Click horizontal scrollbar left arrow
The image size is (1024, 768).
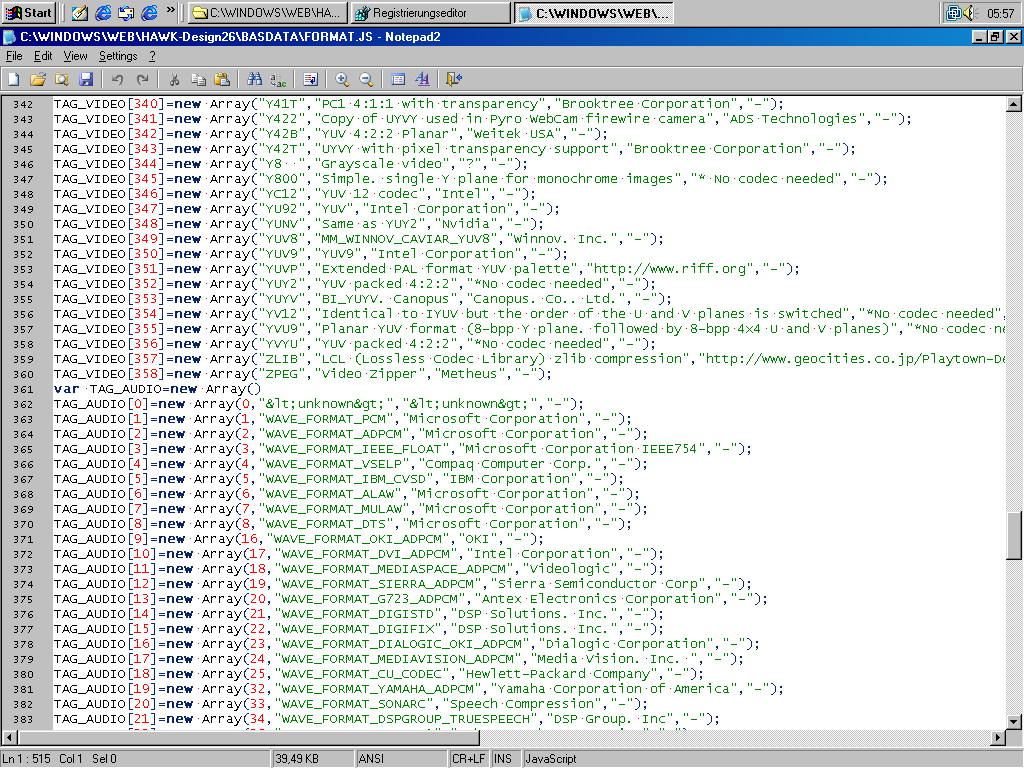pyautogui.click(x=9, y=737)
